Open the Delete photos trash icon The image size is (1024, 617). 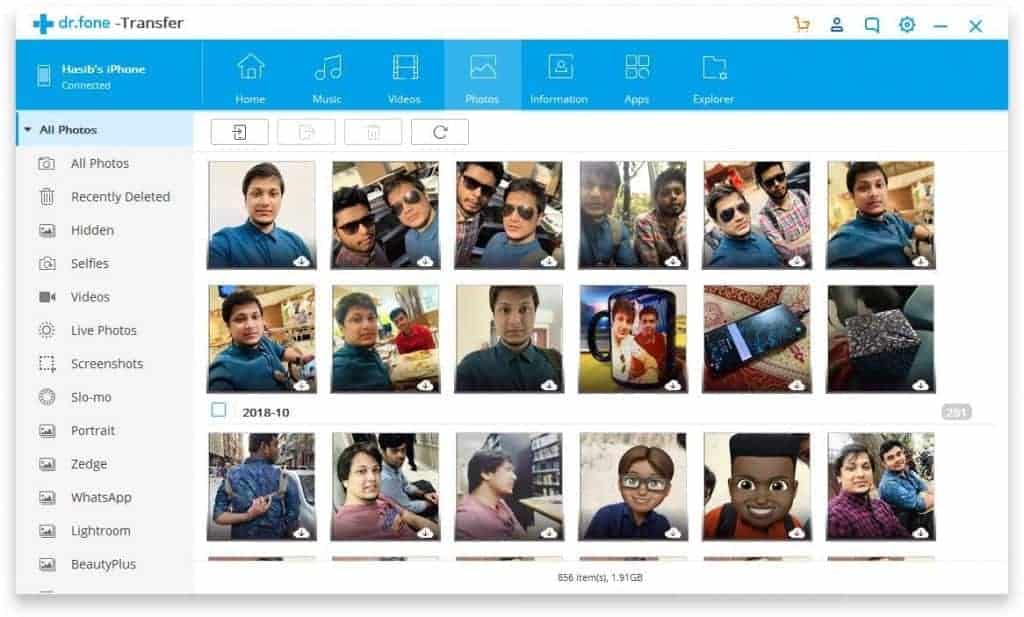click(x=373, y=130)
